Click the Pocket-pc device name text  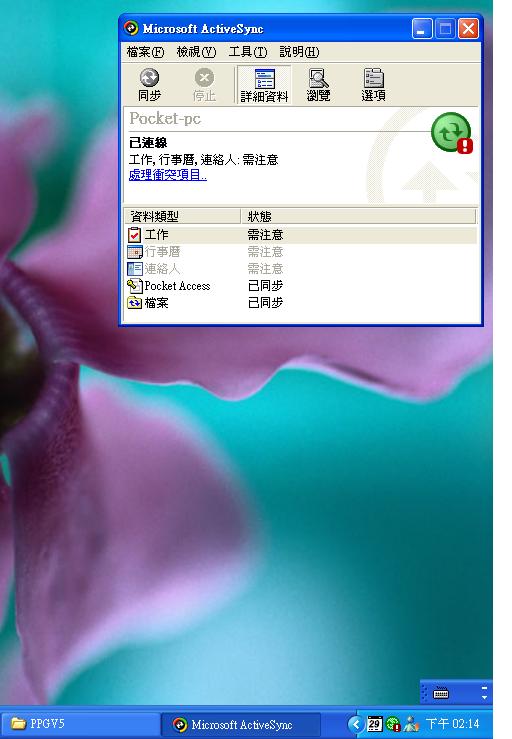165,119
